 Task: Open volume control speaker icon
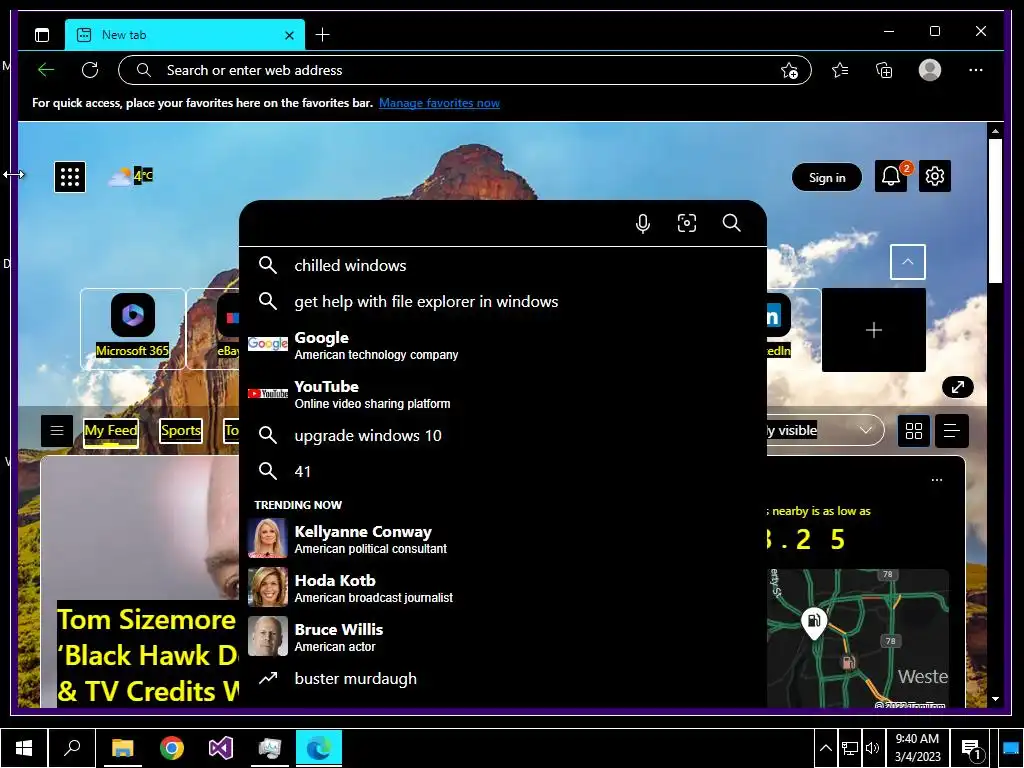[x=872, y=748]
